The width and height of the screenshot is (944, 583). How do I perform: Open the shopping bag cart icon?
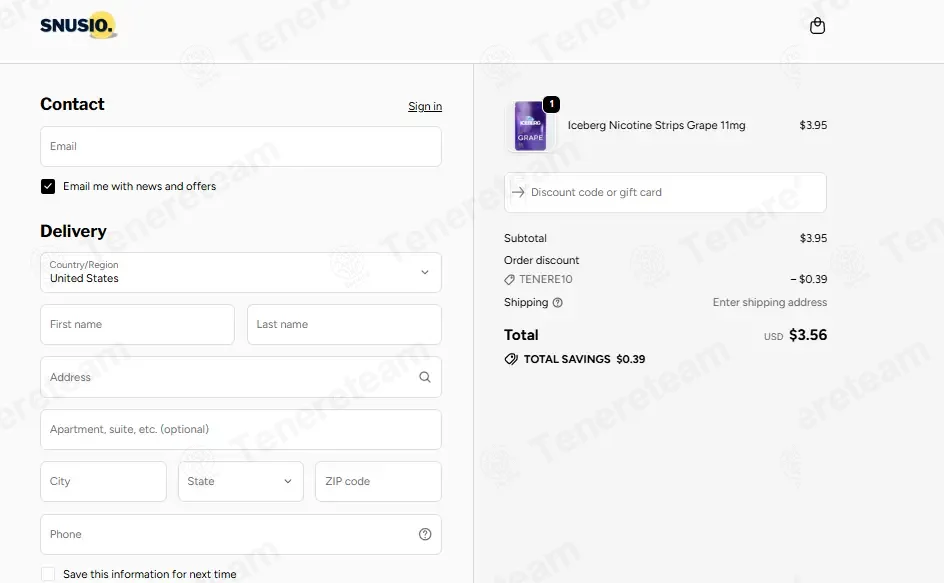[817, 26]
